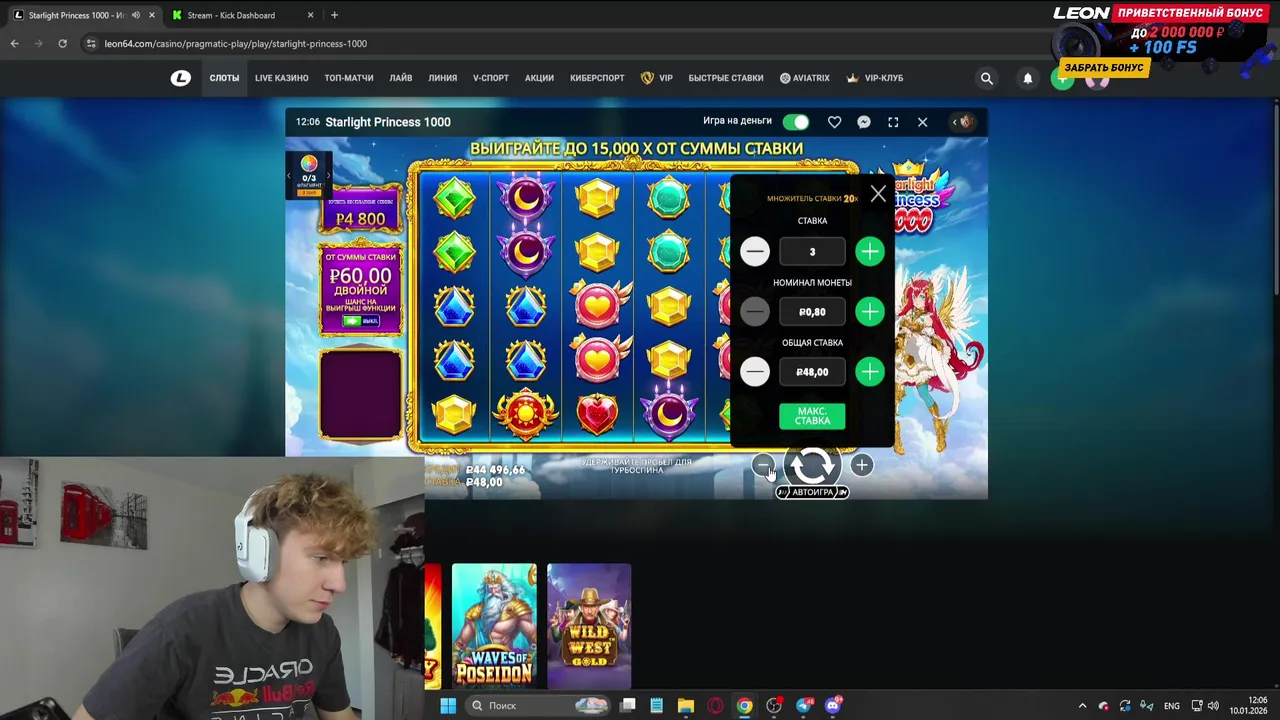This screenshot has height=720, width=1280.
Task: Switch to the Kick Dashboard browser tab
Action: pyautogui.click(x=243, y=15)
